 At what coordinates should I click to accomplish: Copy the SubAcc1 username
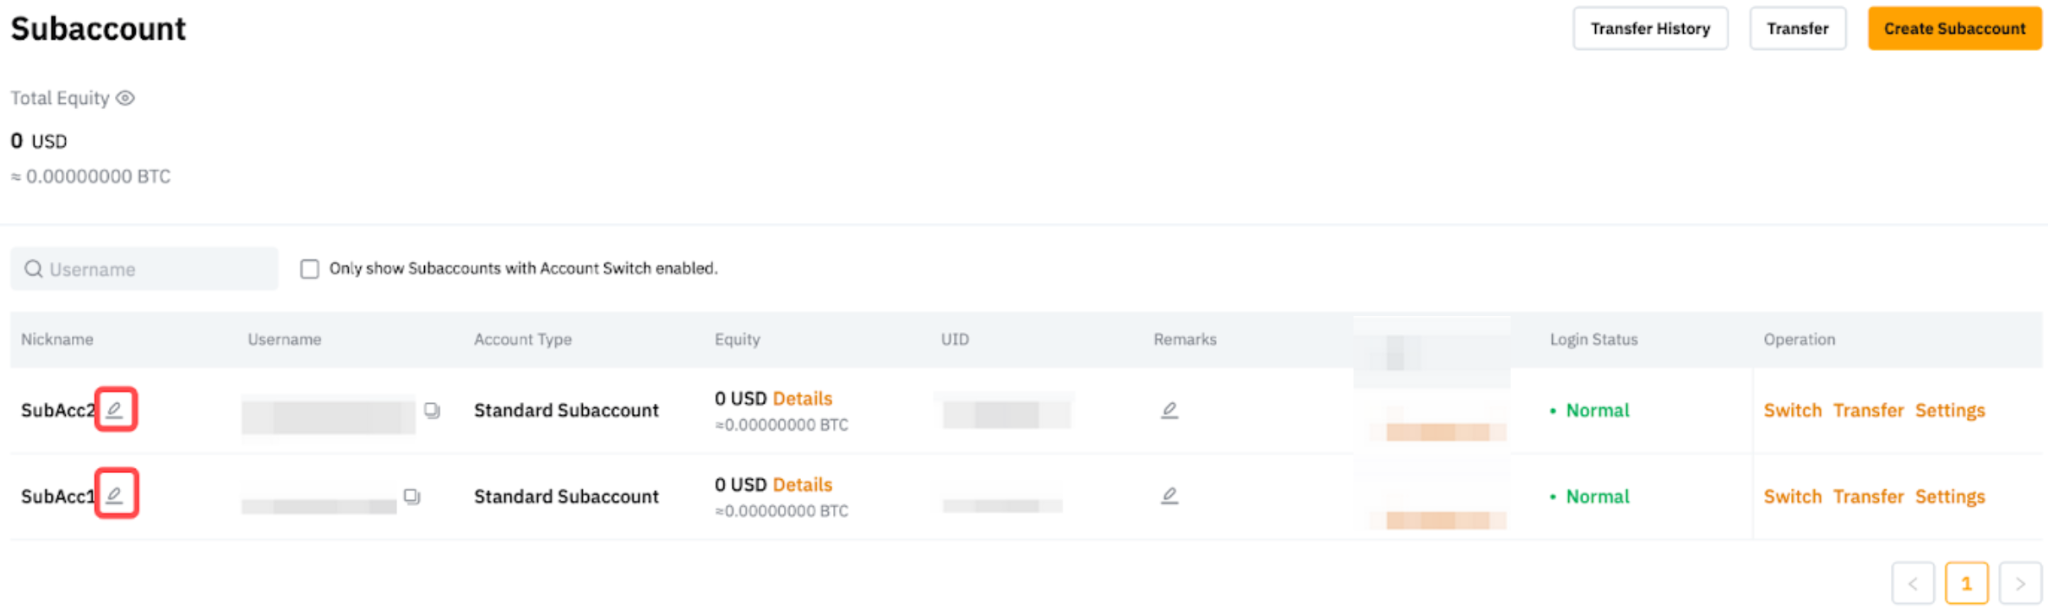coord(412,496)
